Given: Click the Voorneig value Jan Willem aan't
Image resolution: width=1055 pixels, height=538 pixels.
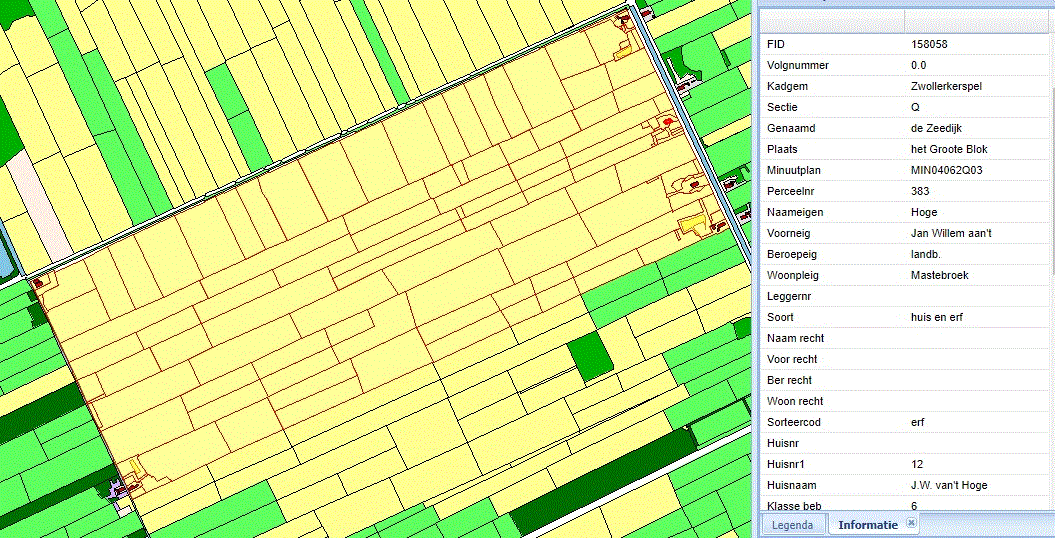Looking at the screenshot, I should [951, 233].
